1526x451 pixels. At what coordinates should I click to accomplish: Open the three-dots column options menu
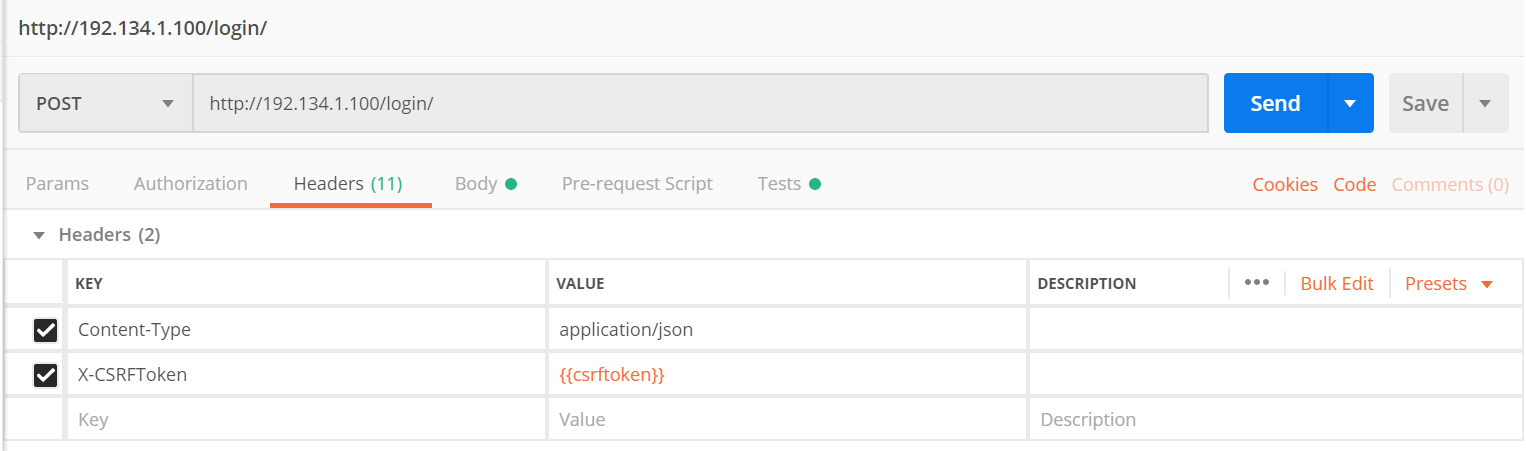point(1256,283)
